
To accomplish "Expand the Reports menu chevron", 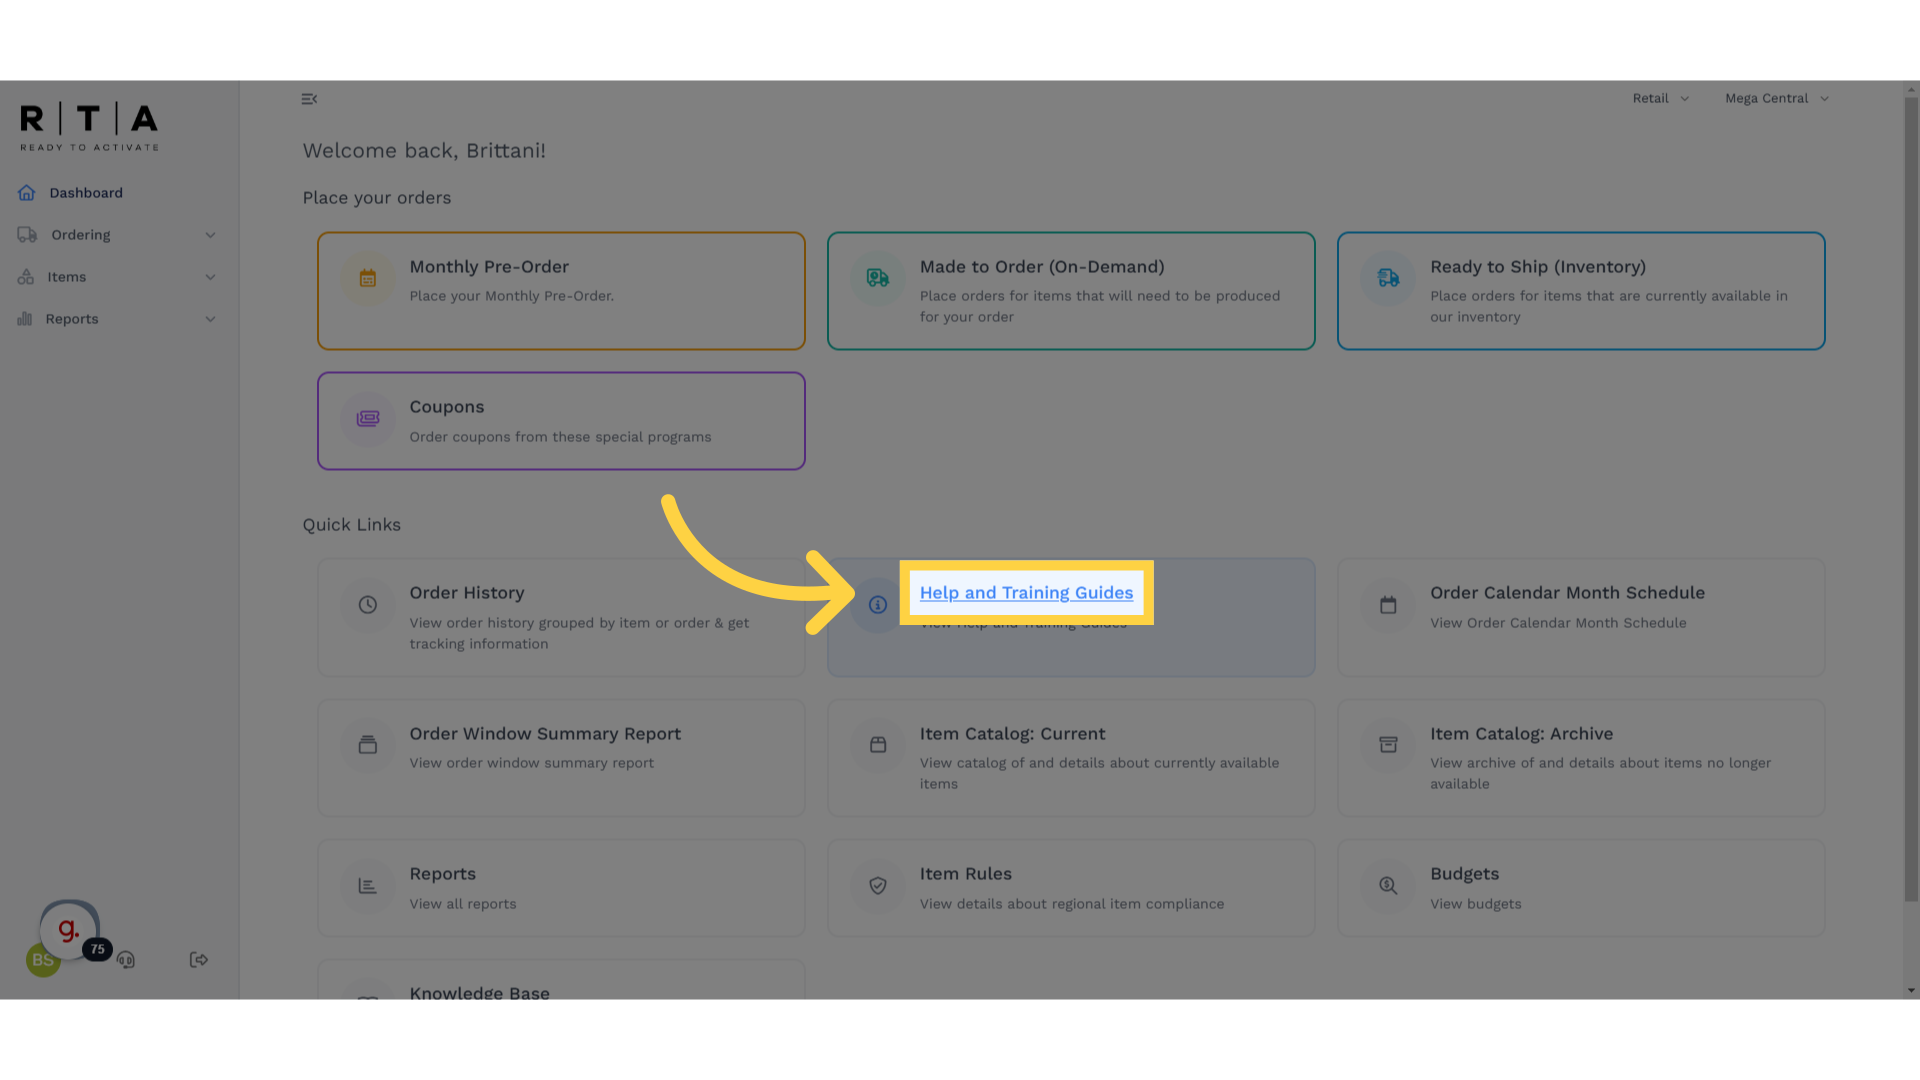I will (x=210, y=319).
